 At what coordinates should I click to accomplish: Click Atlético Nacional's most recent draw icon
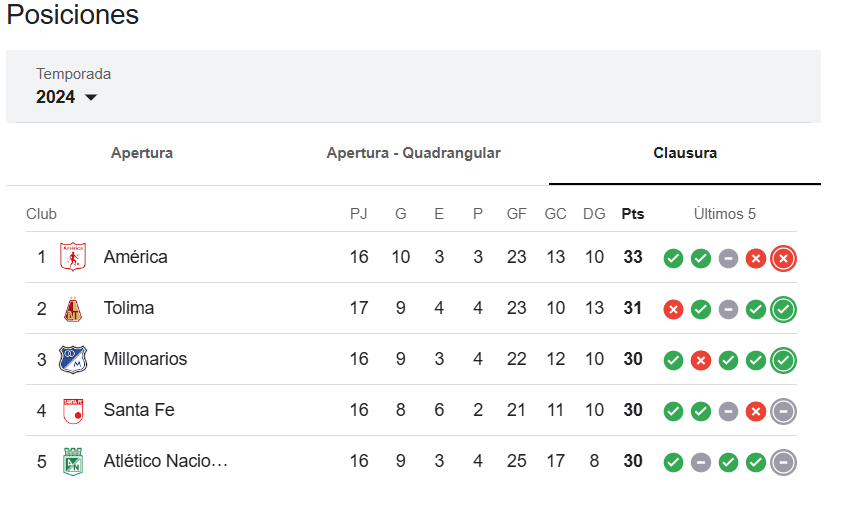coord(783,462)
